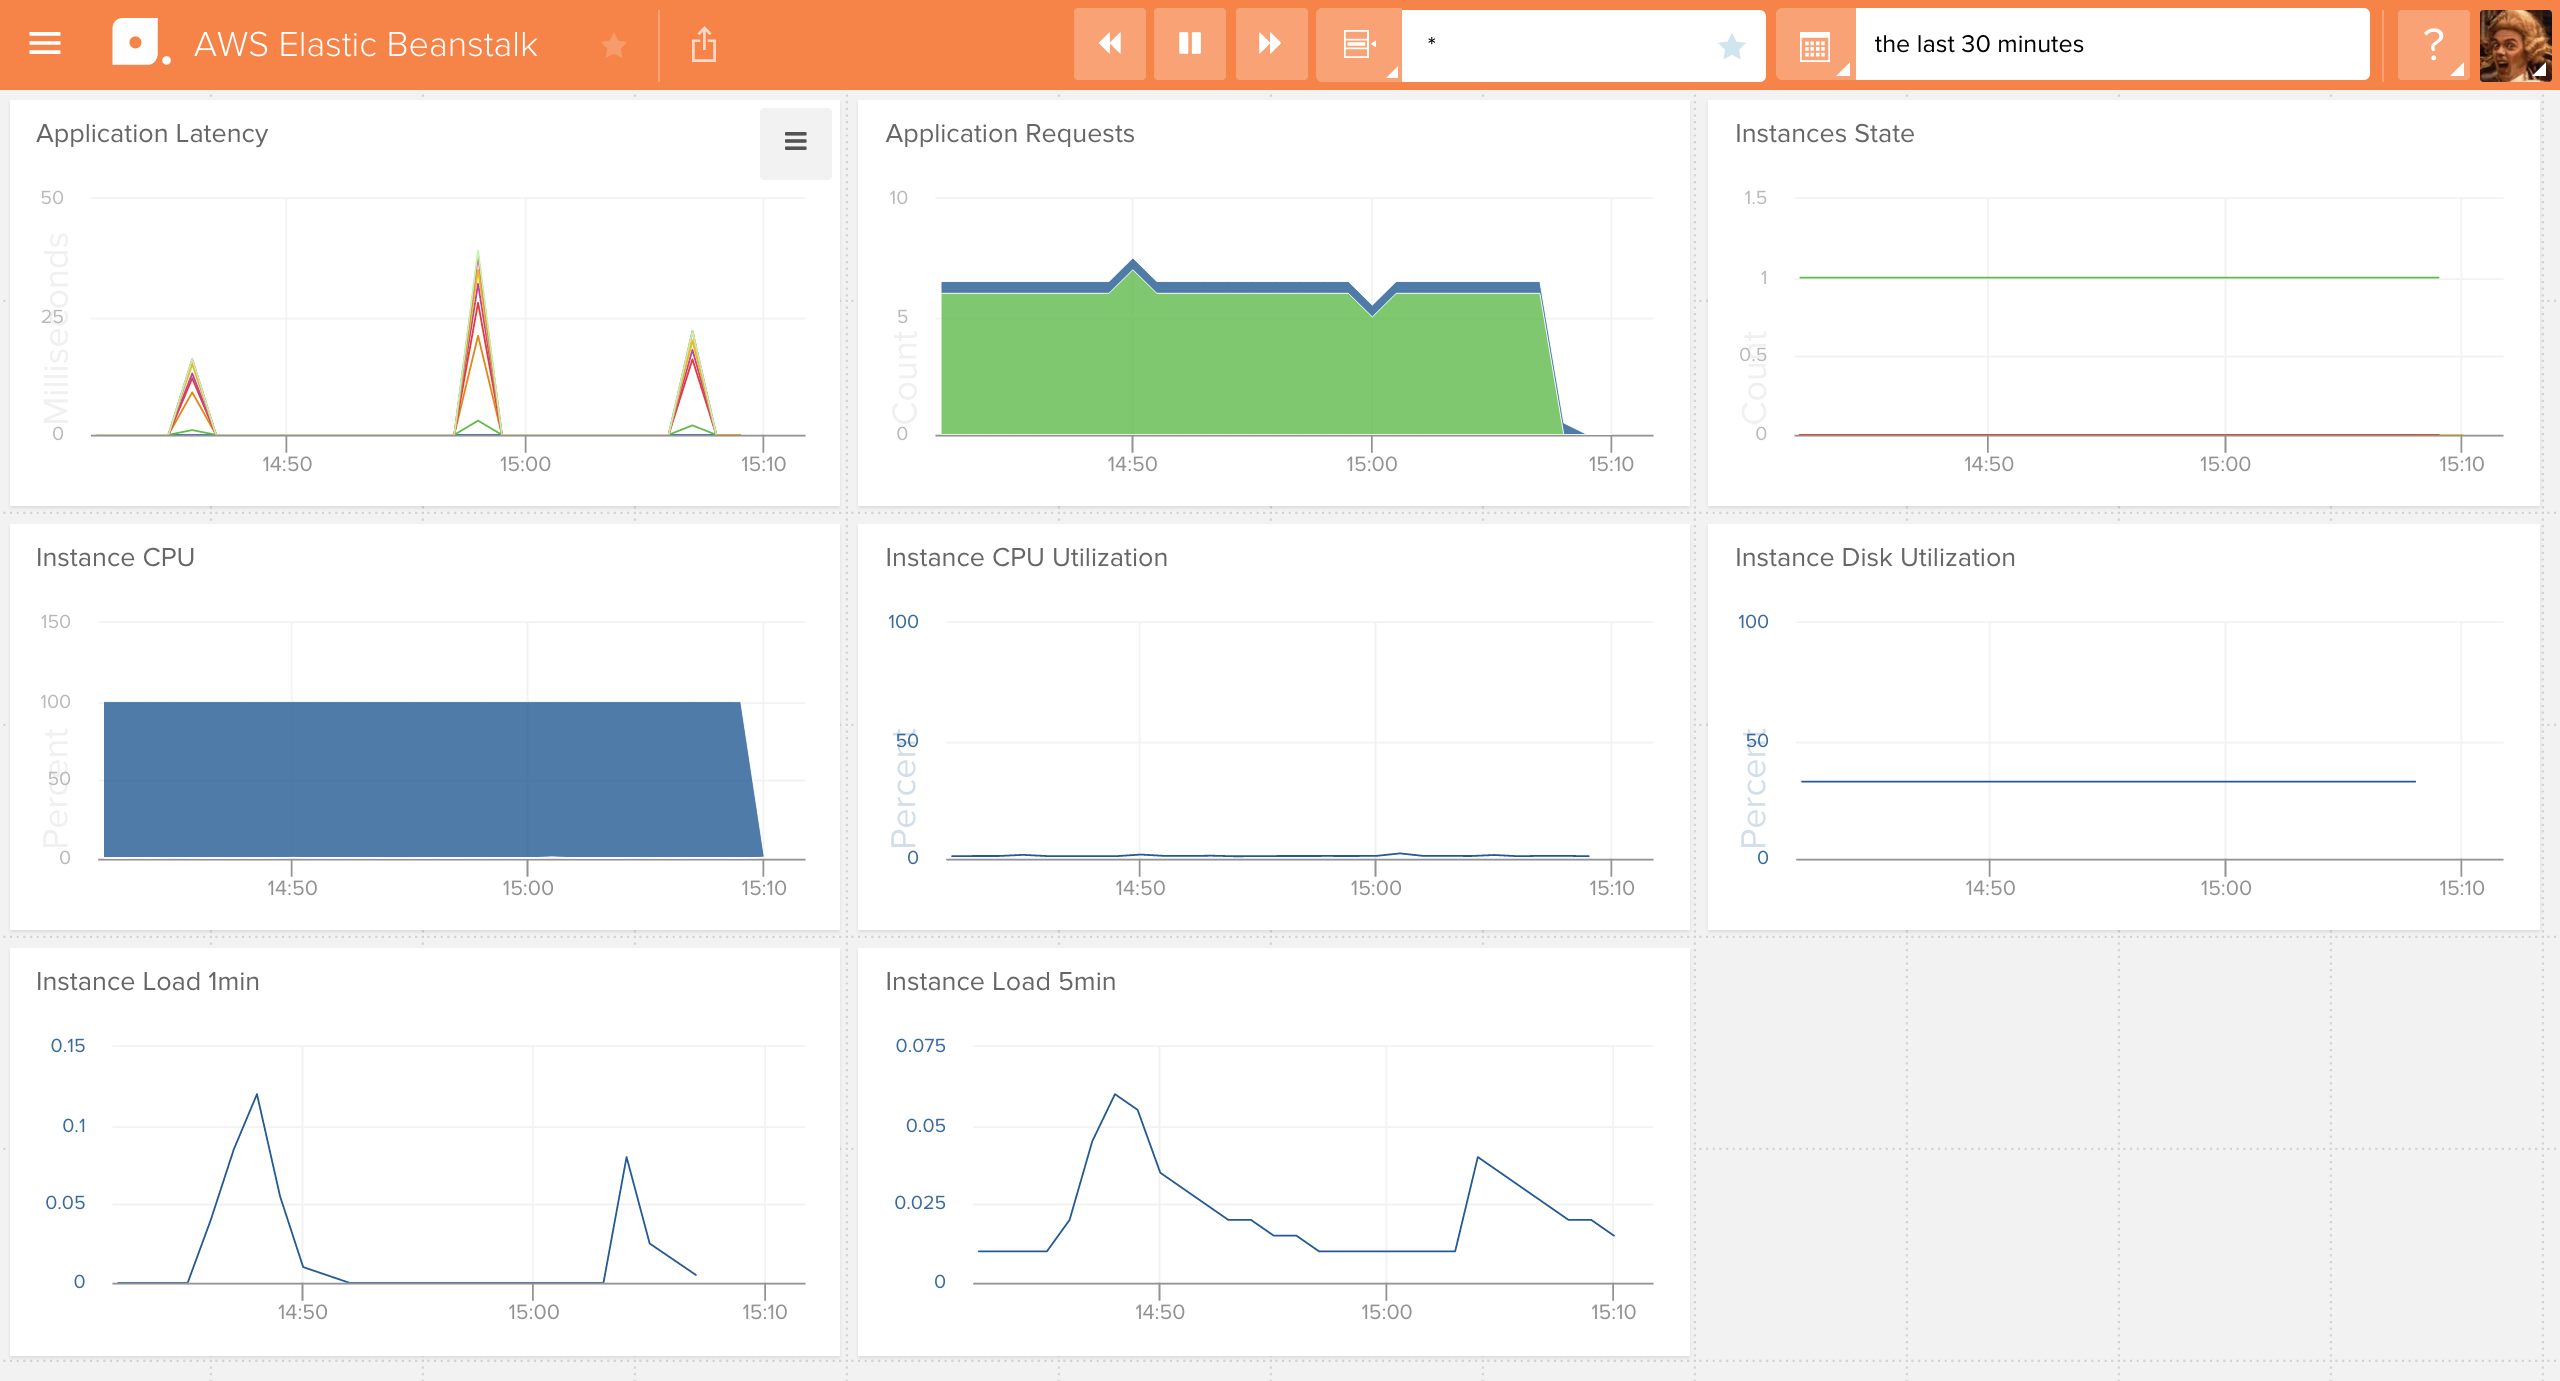The image size is (2560, 1381).
Task: Click the first peak in Instance Load 1min
Action: coord(257,1095)
